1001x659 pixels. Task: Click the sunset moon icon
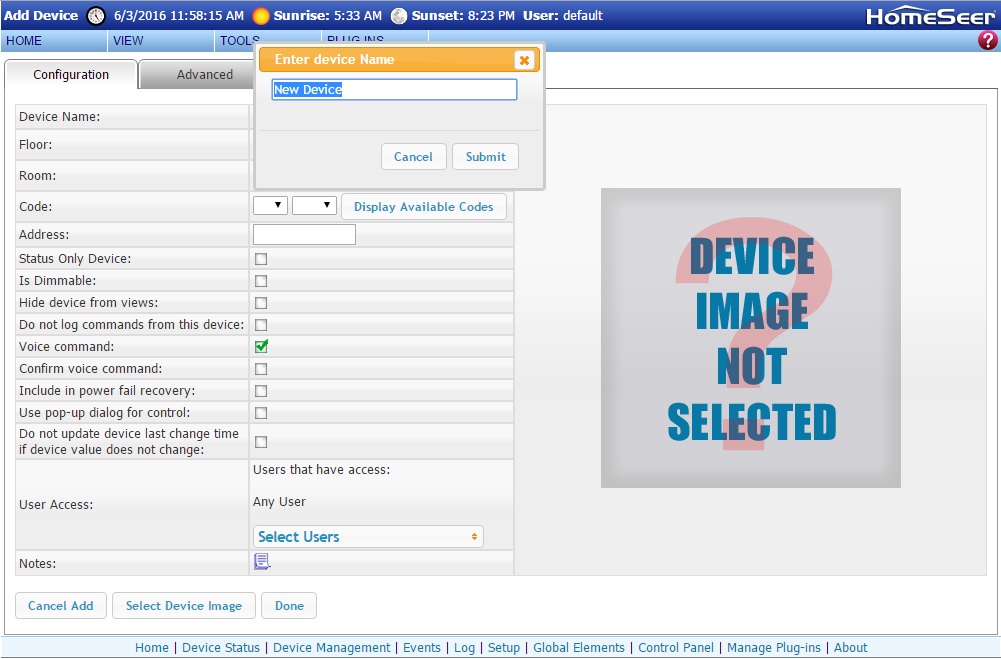(397, 15)
